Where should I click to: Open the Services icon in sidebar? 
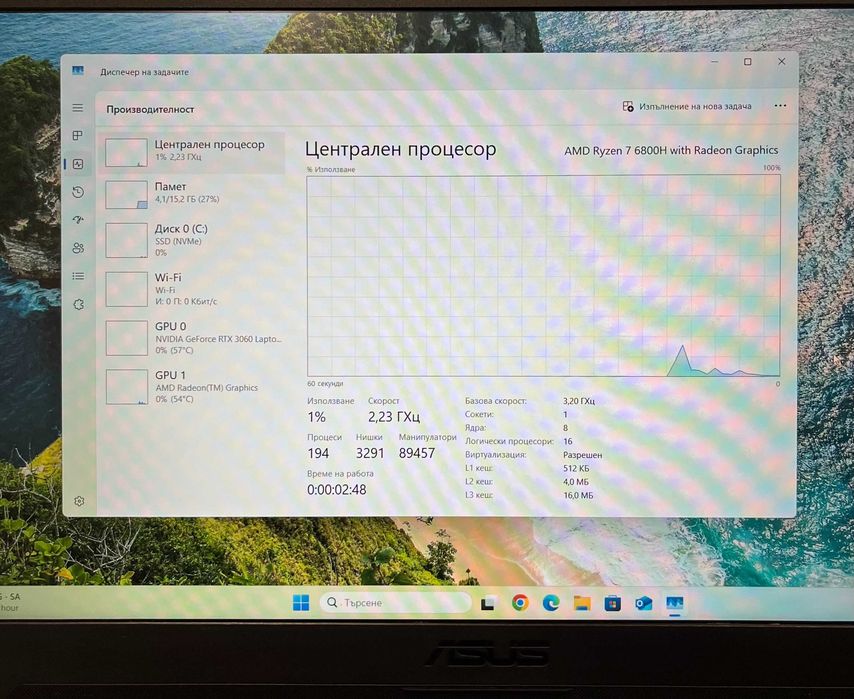click(x=78, y=305)
